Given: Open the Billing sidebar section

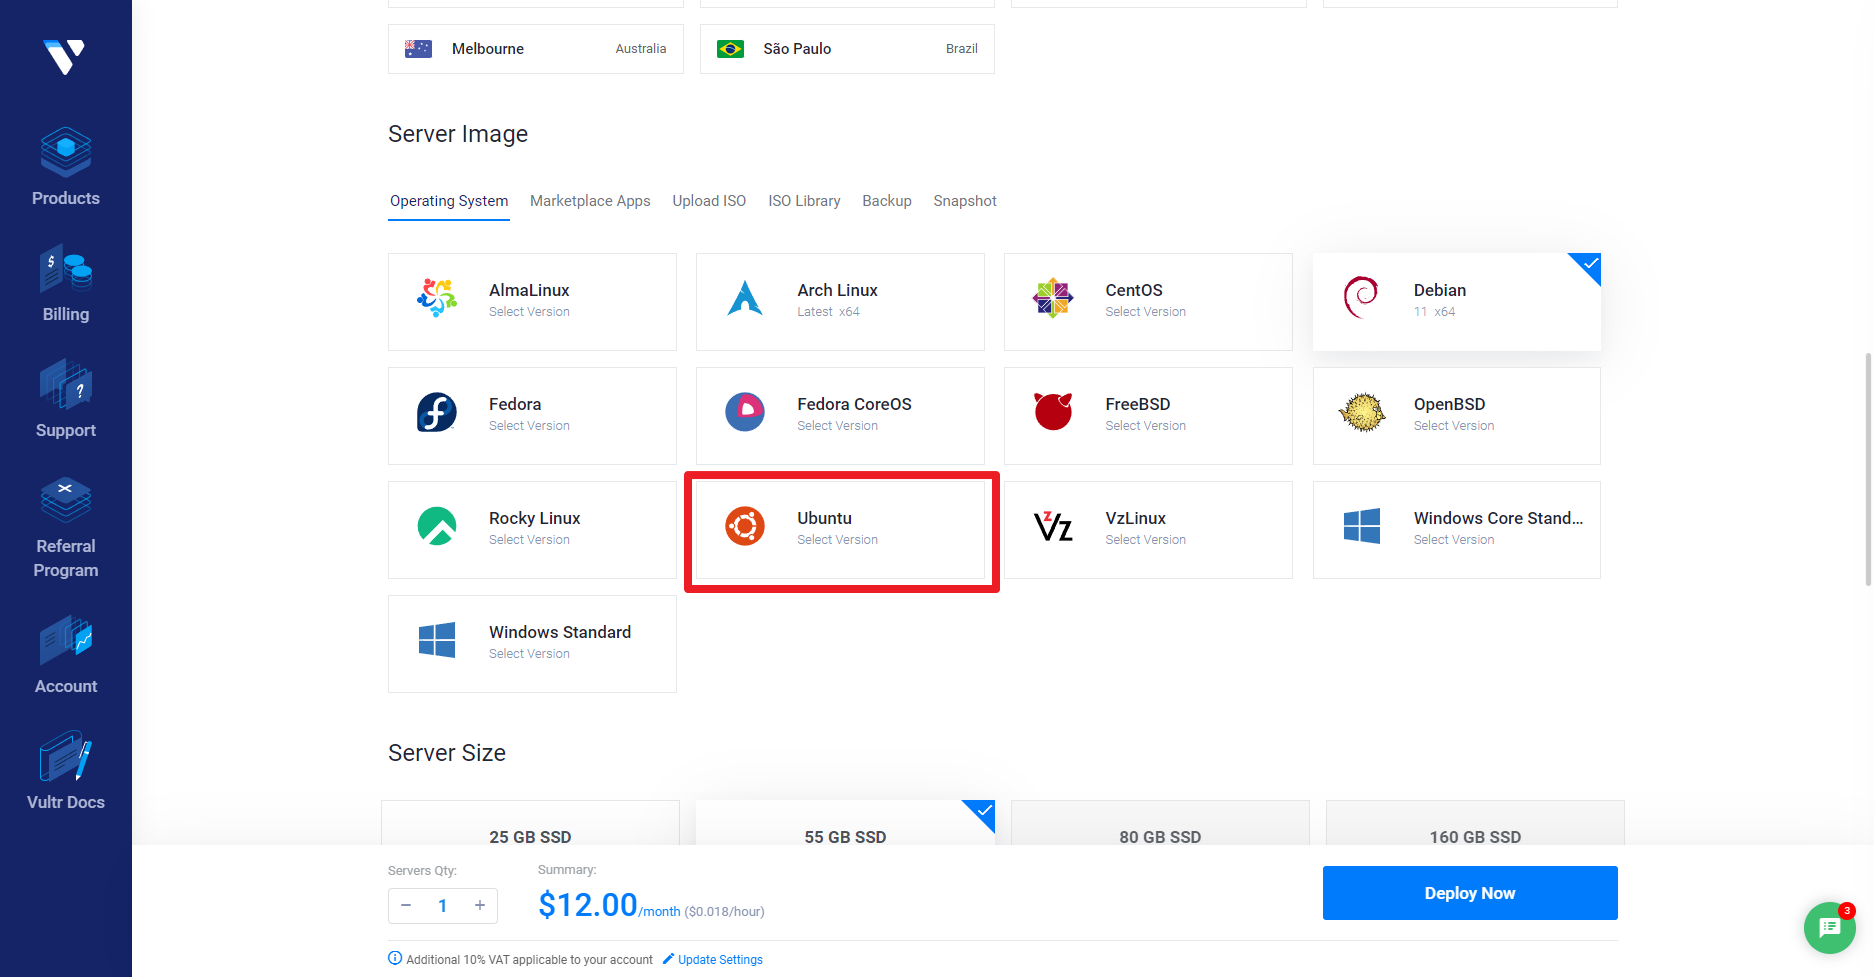Looking at the screenshot, I should click(66, 283).
